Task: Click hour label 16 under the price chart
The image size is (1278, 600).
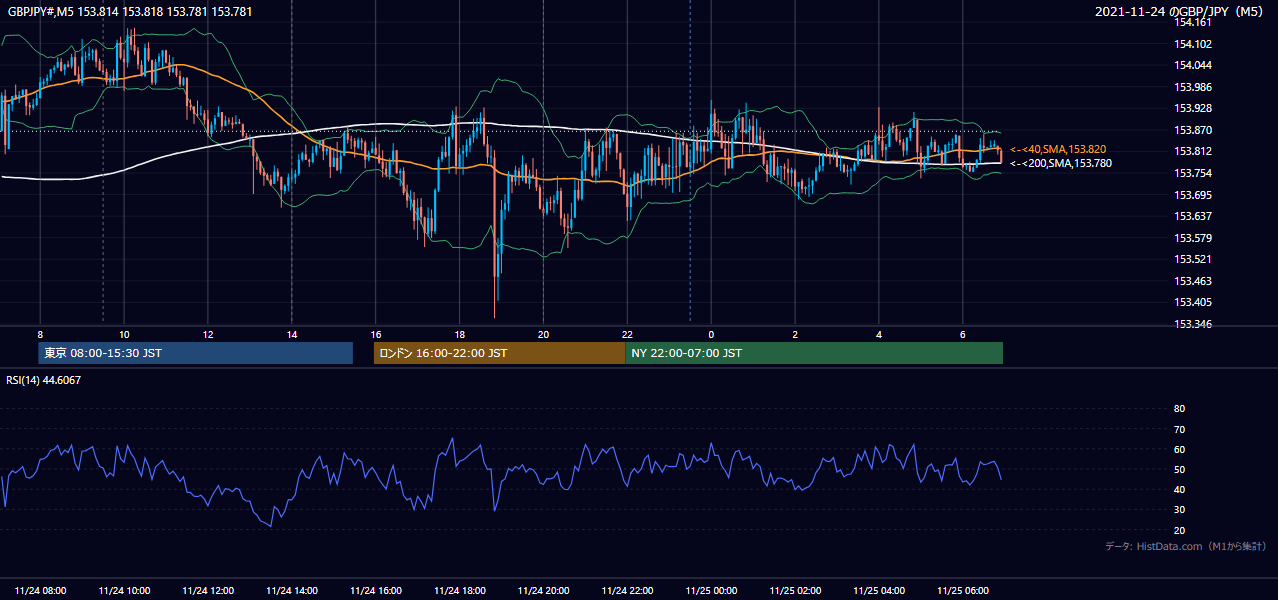Action: 375,334
